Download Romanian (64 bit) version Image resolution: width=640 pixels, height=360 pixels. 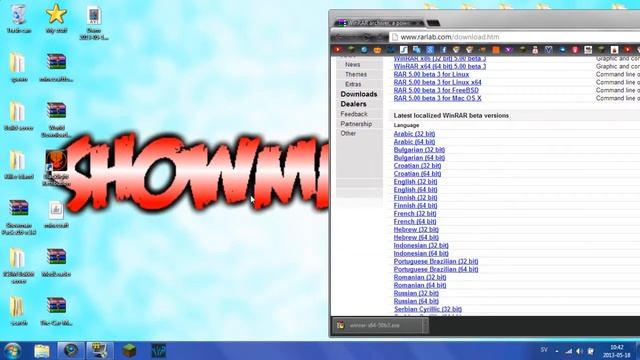[x=420, y=285]
